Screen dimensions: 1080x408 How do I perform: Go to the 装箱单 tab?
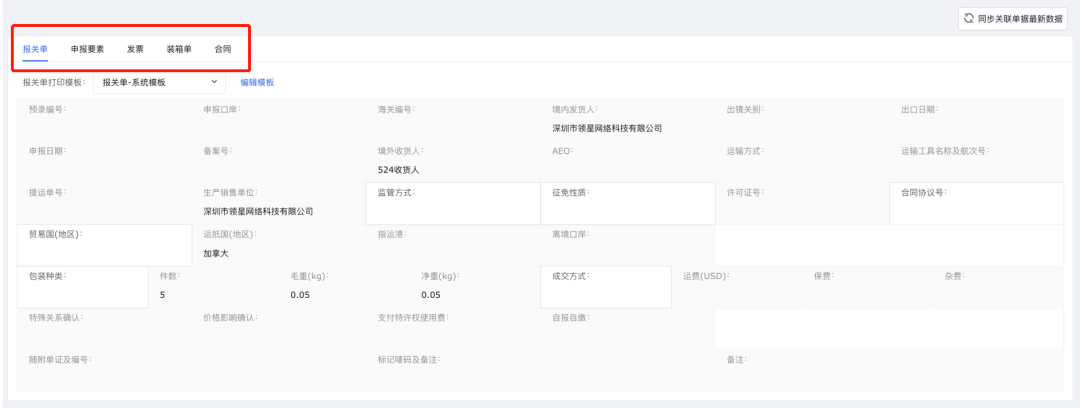pyautogui.click(x=179, y=49)
